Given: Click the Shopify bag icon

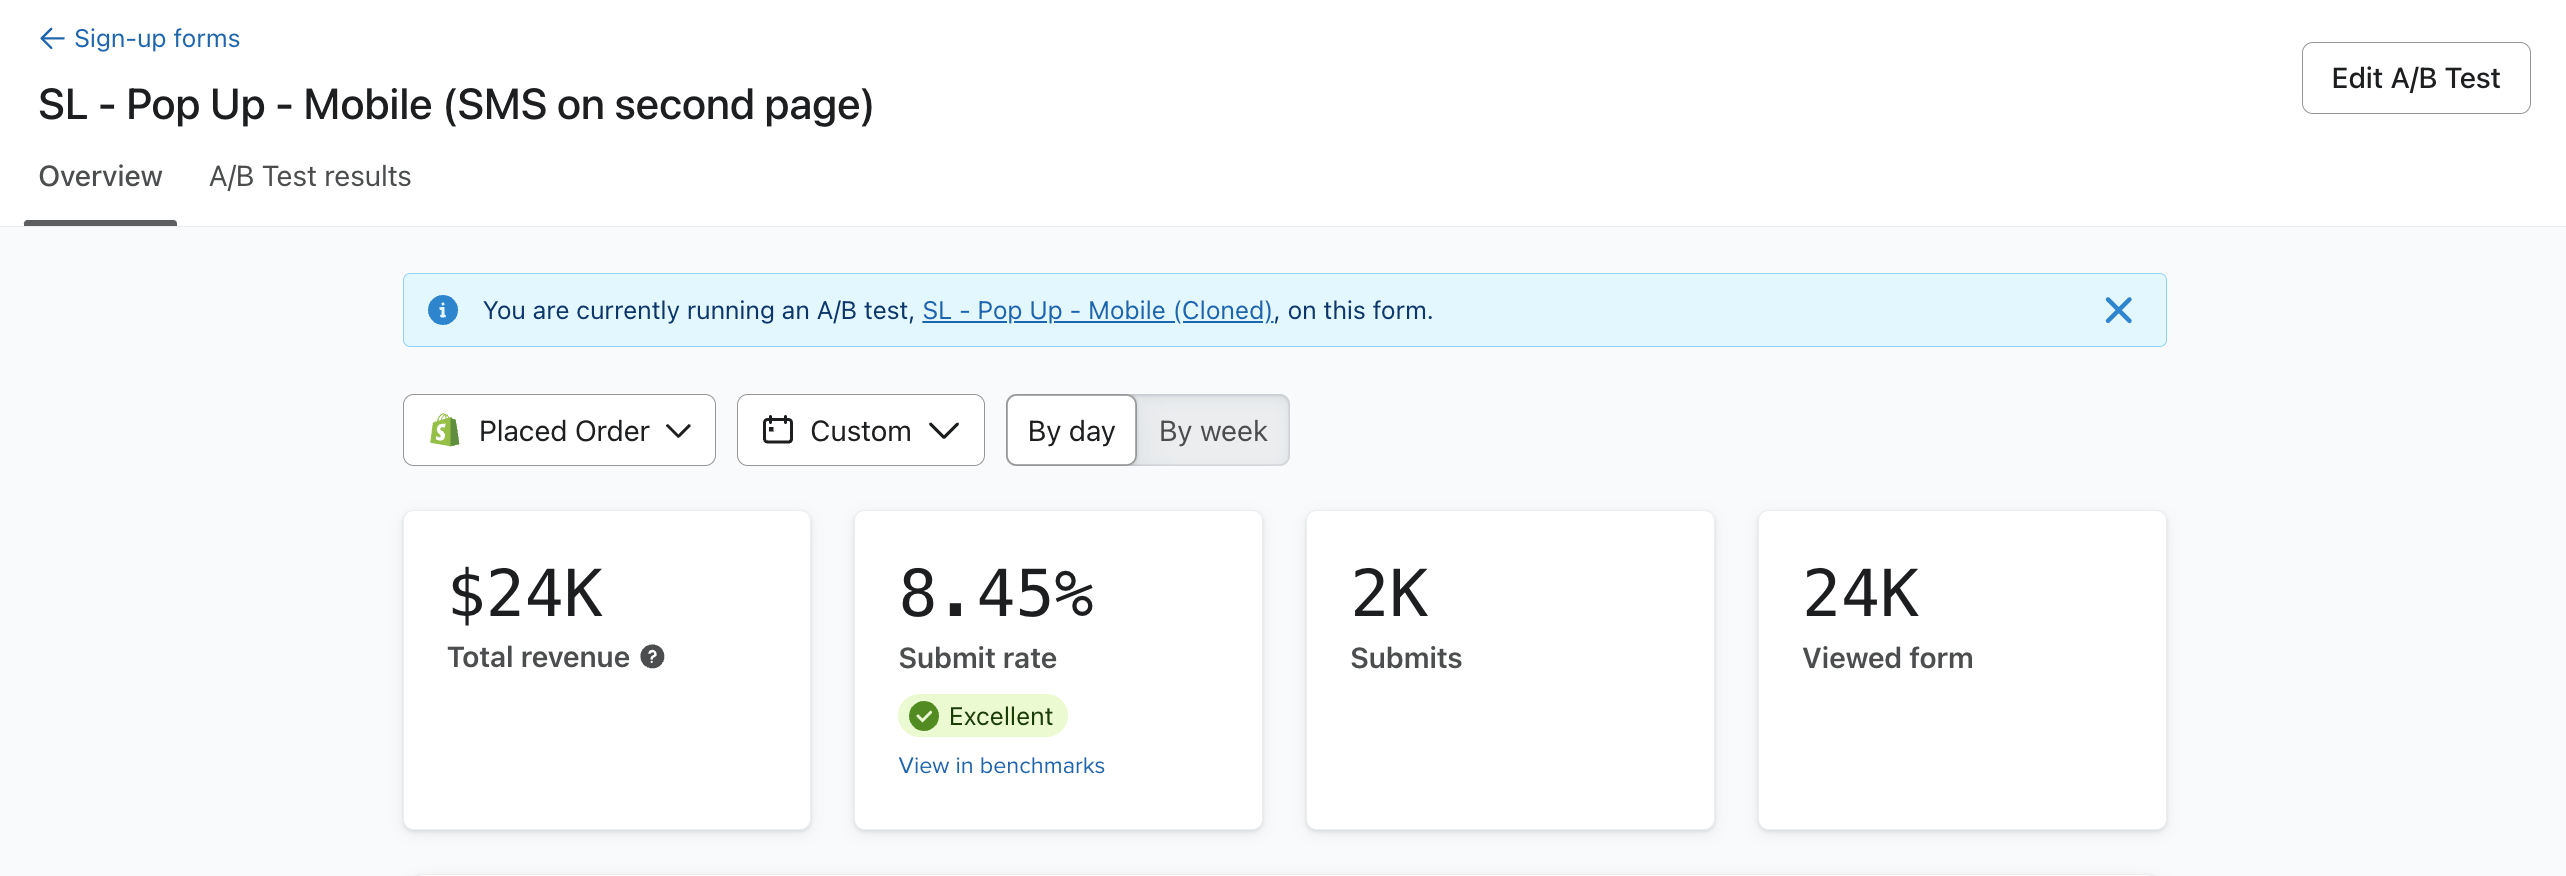Looking at the screenshot, I should (445, 430).
